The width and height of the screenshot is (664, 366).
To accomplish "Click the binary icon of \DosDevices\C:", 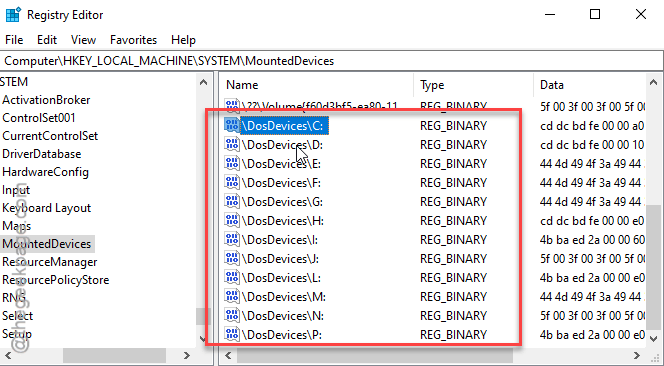I will (232, 125).
